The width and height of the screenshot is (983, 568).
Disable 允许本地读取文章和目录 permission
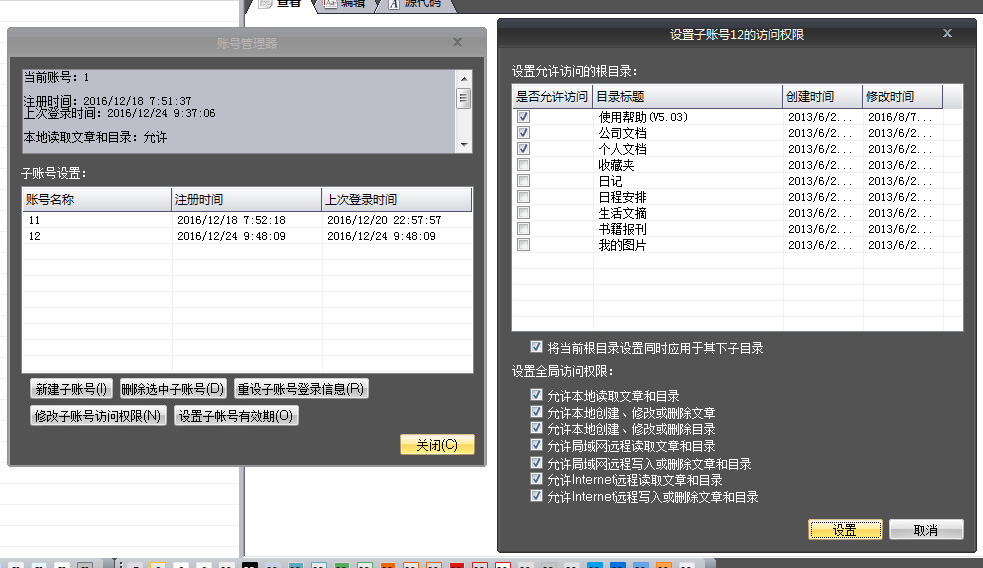(537, 395)
